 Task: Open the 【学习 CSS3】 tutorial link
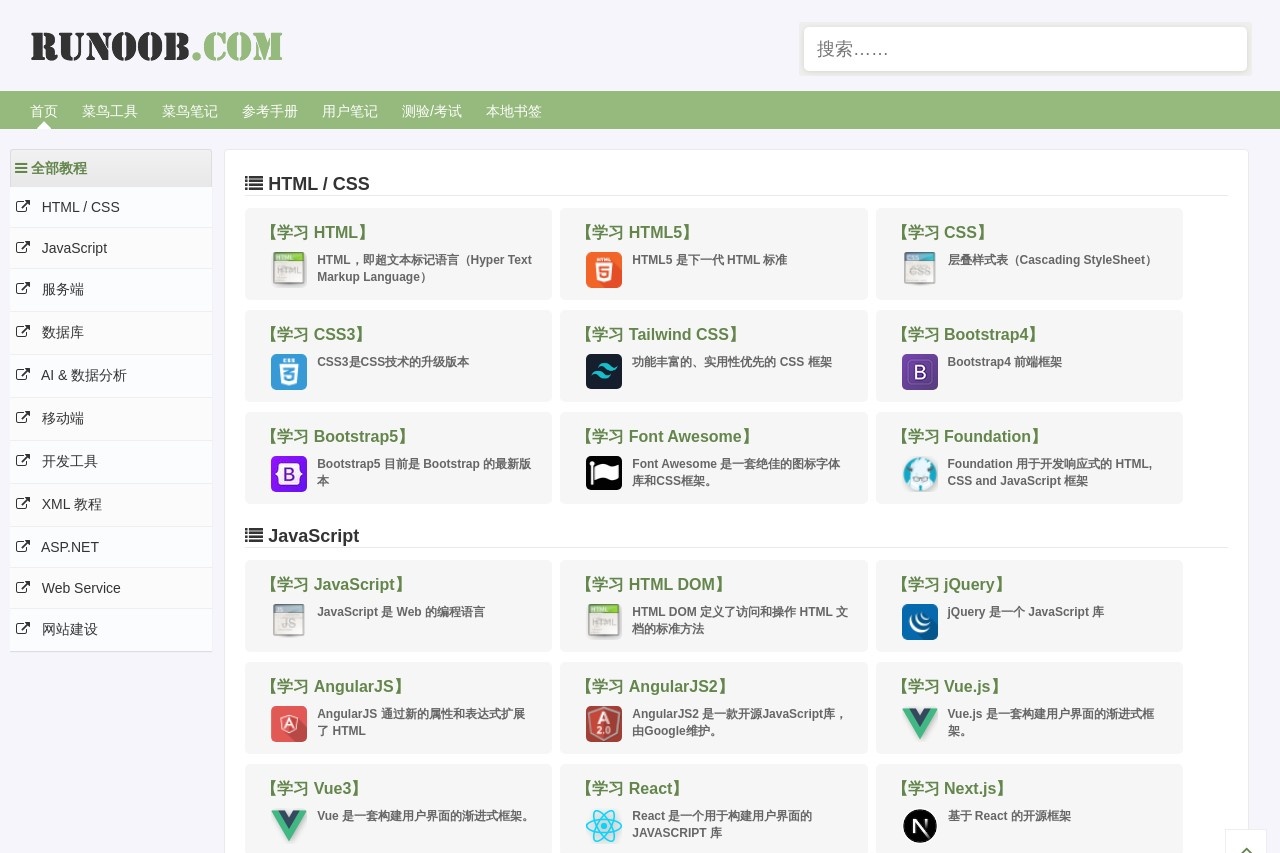[x=316, y=334]
